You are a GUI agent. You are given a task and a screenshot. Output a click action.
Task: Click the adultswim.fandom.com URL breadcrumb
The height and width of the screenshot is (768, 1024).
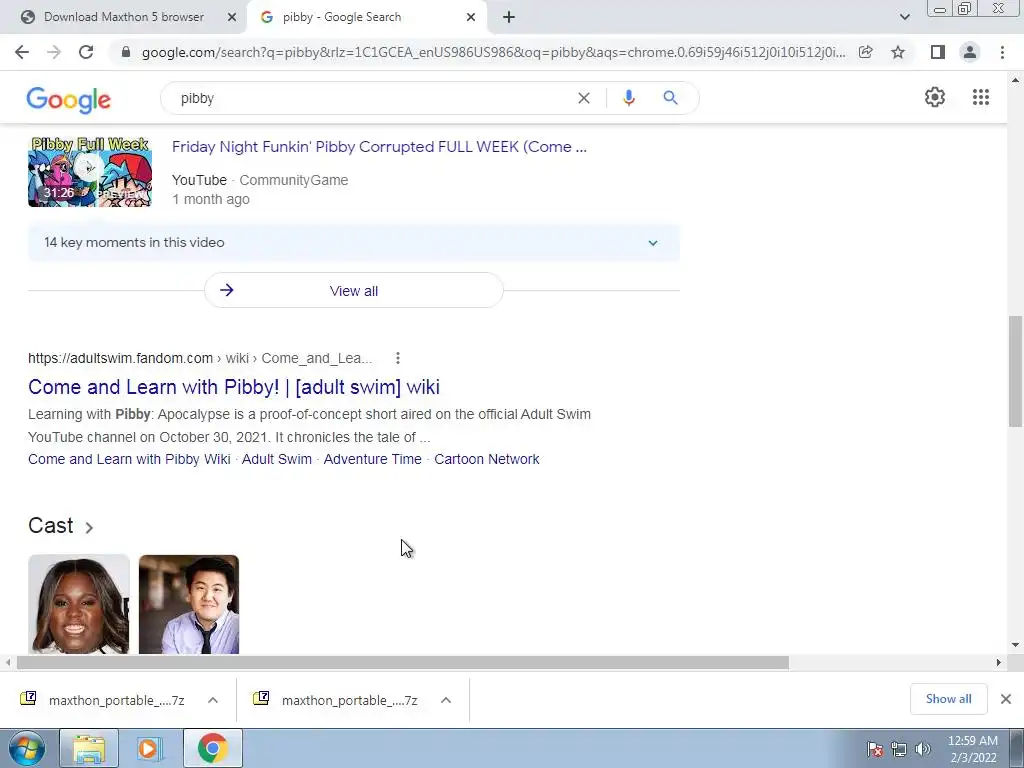pos(200,358)
